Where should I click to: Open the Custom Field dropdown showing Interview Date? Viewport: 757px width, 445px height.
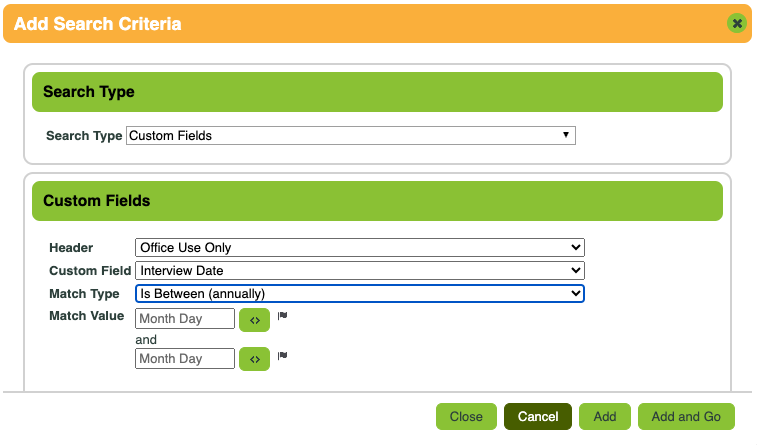point(359,270)
